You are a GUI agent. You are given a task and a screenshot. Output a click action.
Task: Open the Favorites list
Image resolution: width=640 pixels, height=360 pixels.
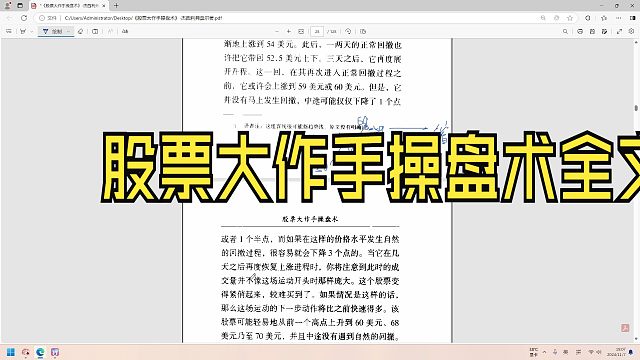pos(604,18)
